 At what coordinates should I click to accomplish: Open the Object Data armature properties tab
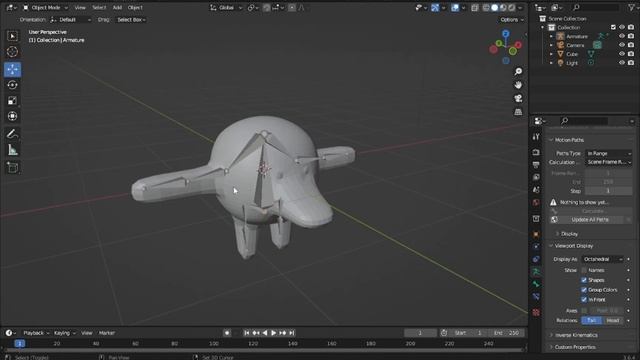tap(536, 271)
